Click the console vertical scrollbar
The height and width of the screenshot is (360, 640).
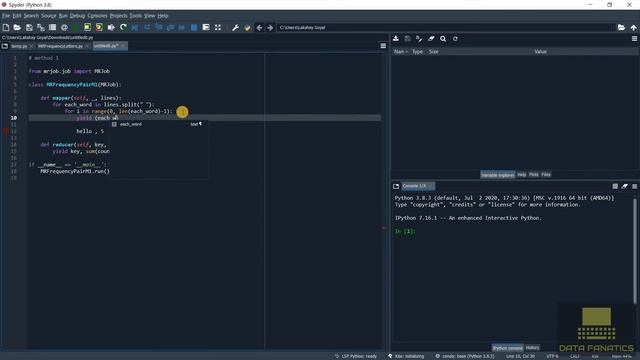coord(635,251)
